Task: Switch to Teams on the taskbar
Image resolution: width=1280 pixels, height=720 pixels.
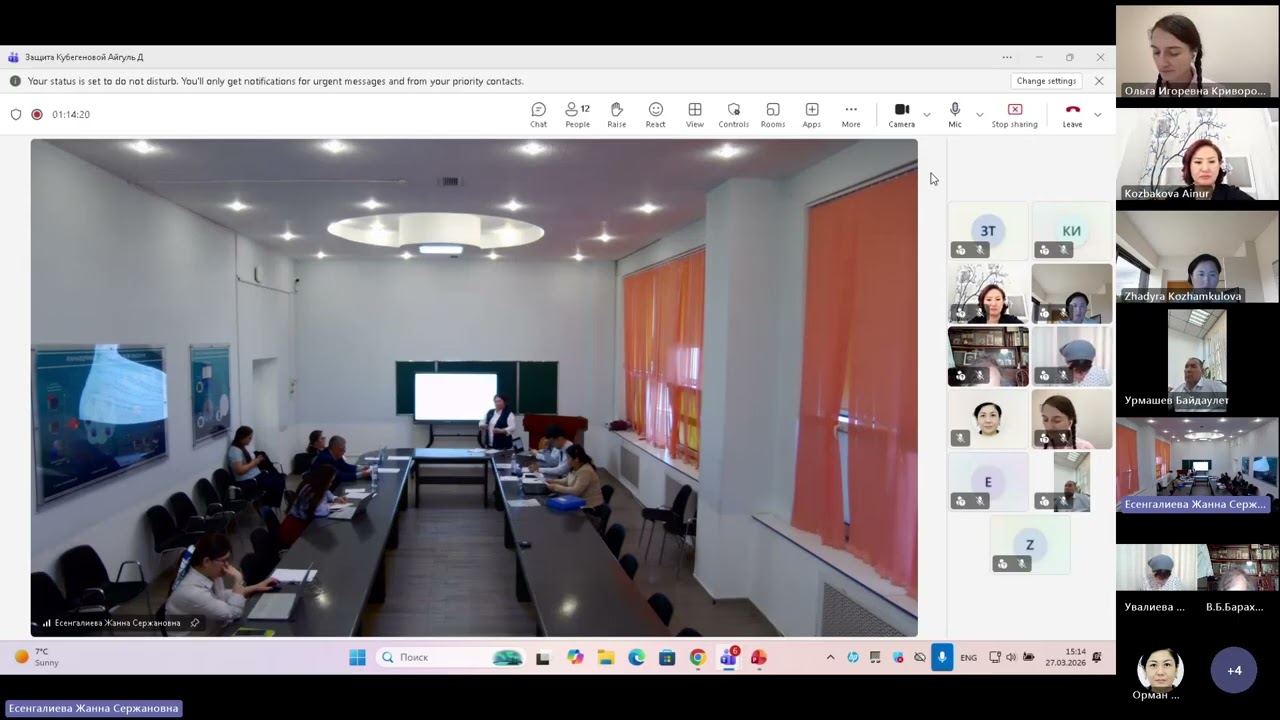Action: click(x=729, y=657)
